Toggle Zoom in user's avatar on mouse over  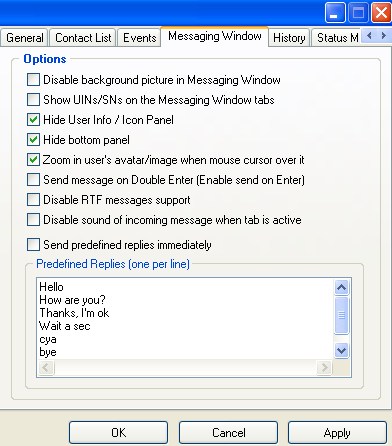[33, 160]
